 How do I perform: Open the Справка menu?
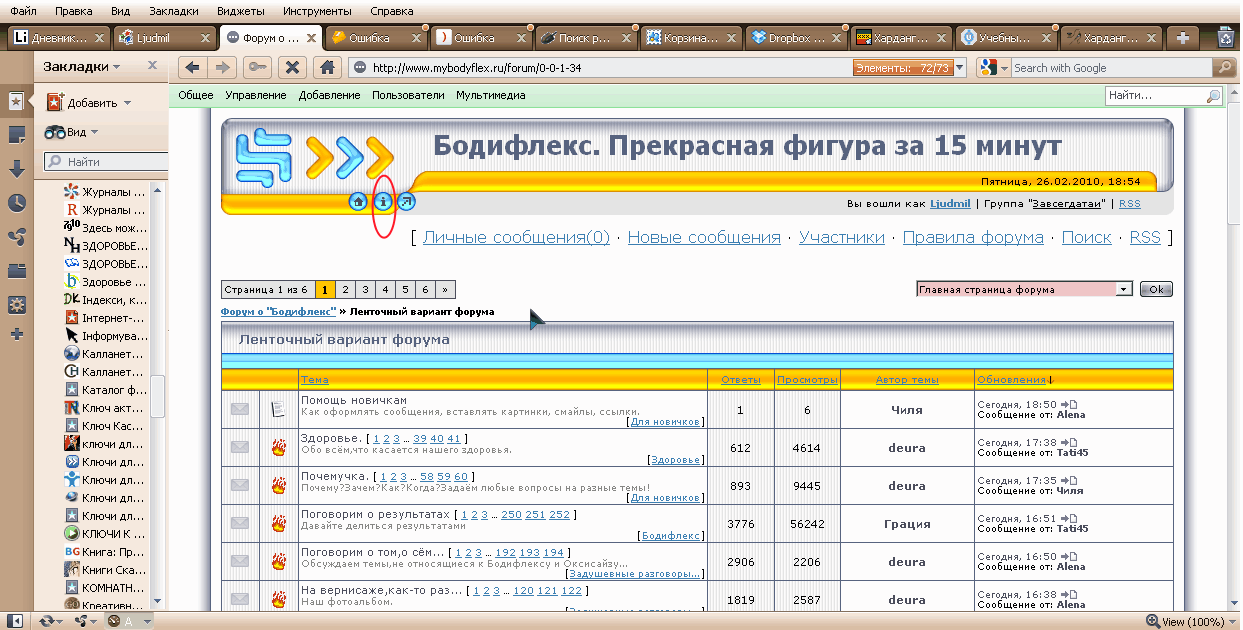pos(391,11)
